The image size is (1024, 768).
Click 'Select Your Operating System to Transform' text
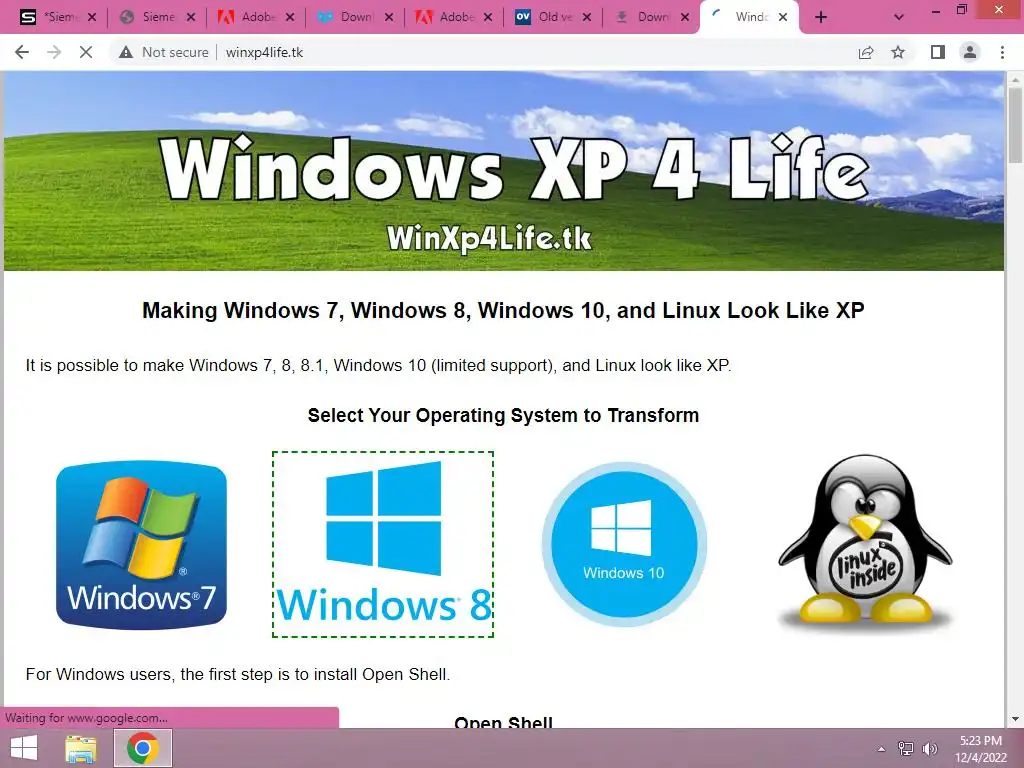click(x=504, y=415)
